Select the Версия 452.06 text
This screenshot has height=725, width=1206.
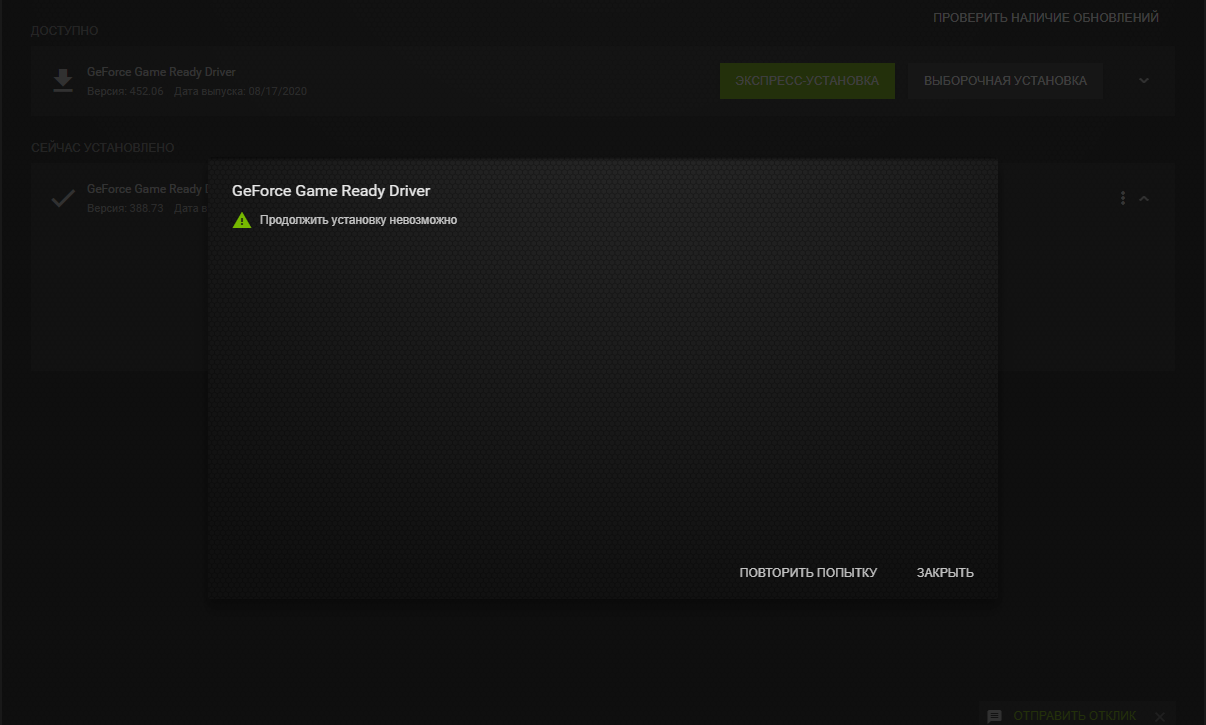[125, 91]
